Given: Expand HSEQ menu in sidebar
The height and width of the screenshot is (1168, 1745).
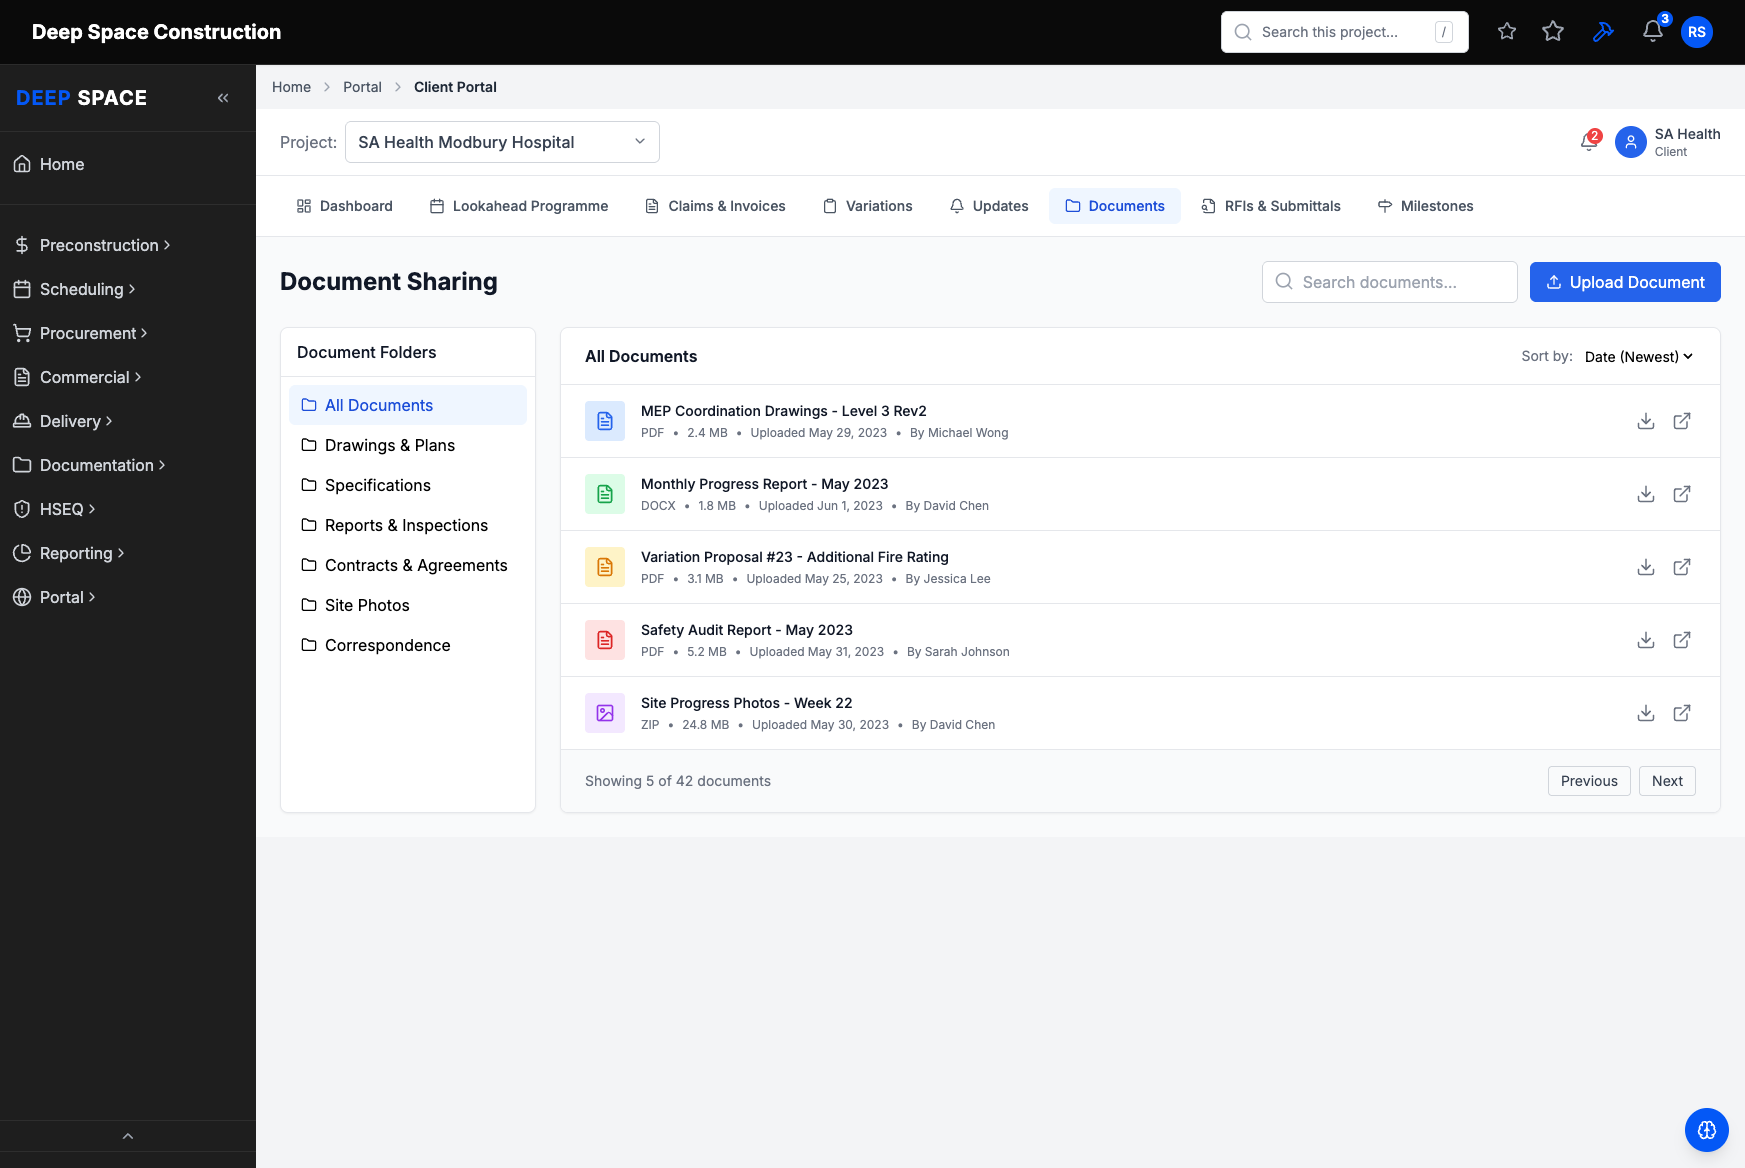Looking at the screenshot, I should click(55, 509).
